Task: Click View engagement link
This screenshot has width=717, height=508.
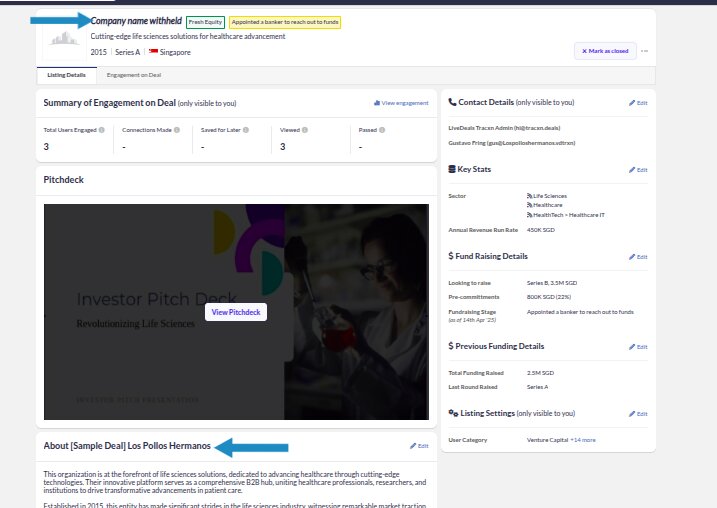Action: pyautogui.click(x=400, y=103)
